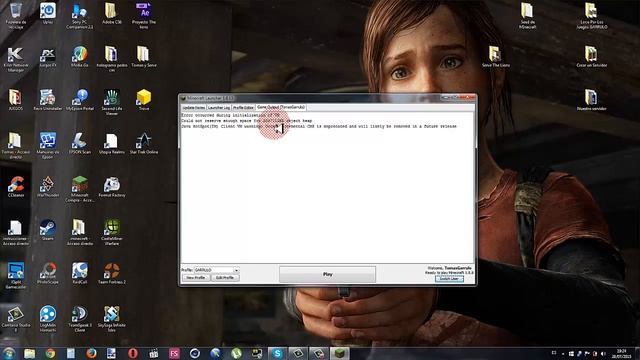Open the Windows Start menu
The width and height of the screenshot is (640, 360).
[x=9, y=353]
